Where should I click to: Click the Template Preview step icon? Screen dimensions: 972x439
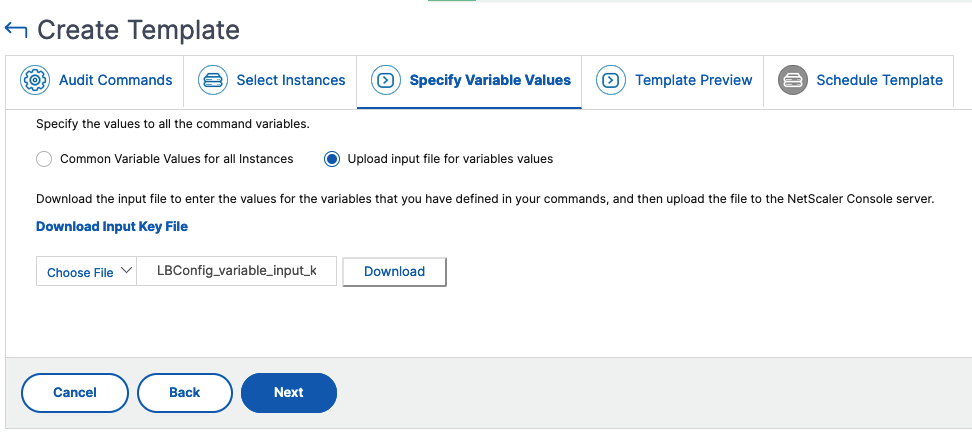[611, 80]
